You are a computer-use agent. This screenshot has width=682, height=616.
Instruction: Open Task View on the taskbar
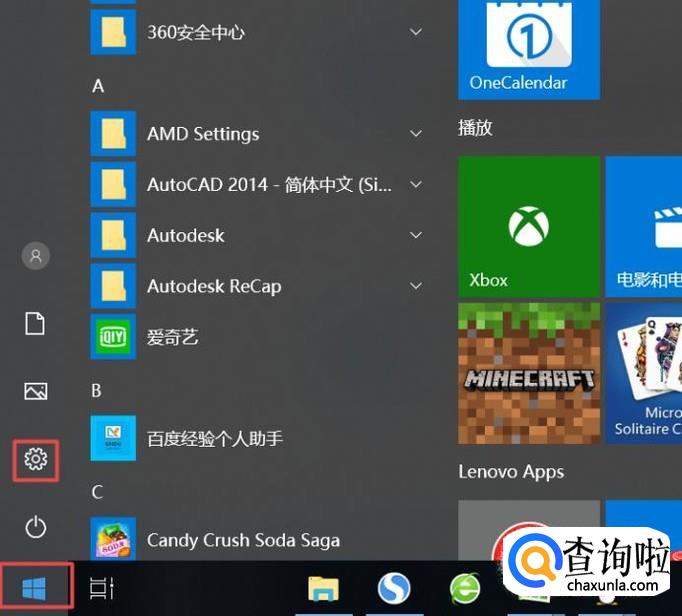(x=102, y=589)
